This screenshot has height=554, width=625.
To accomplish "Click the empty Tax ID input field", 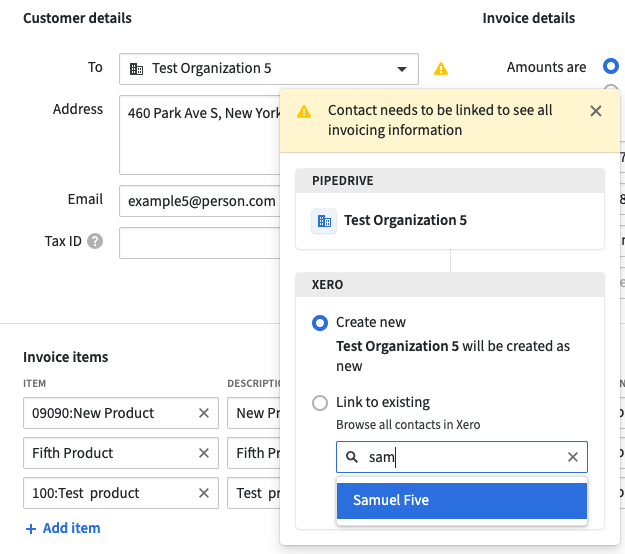I will (200, 243).
